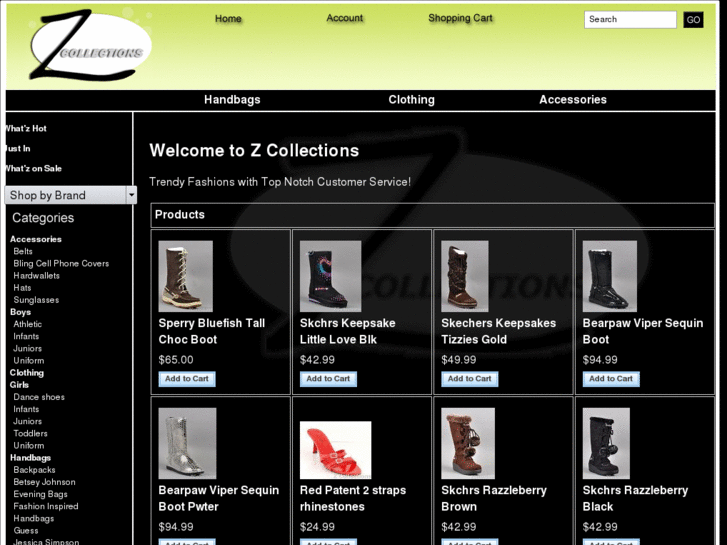Select the Accessories category heading

[36, 239]
